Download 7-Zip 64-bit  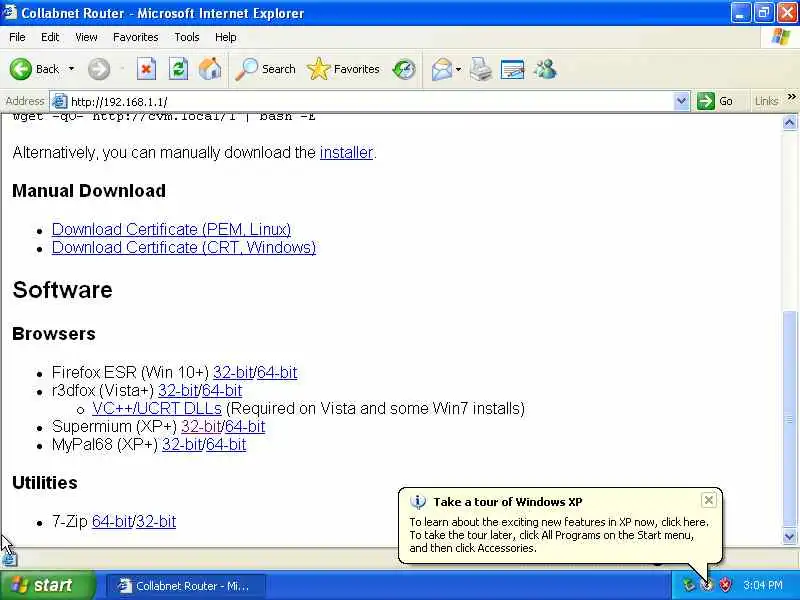[x=112, y=521]
